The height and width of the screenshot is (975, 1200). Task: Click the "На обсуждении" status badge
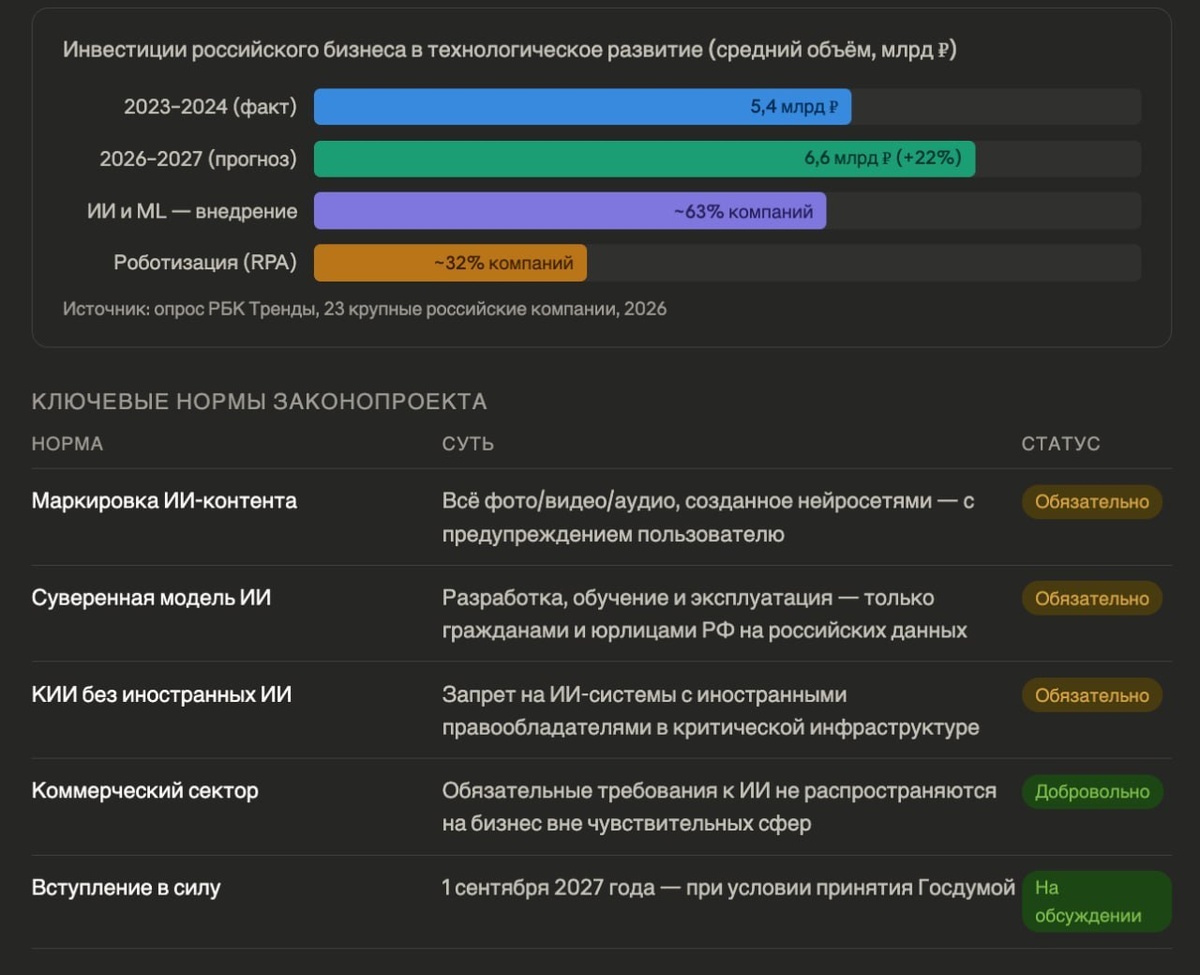1096,901
